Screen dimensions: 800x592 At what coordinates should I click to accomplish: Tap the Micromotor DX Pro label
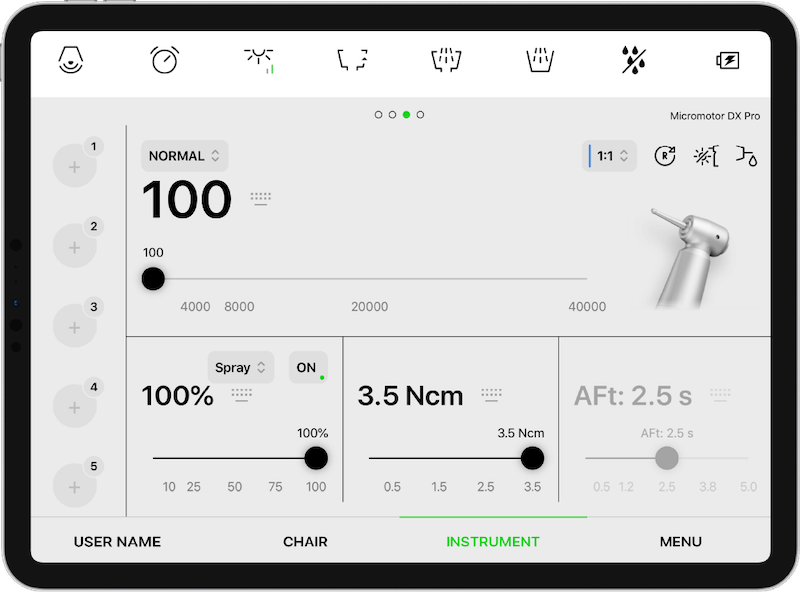(x=715, y=116)
